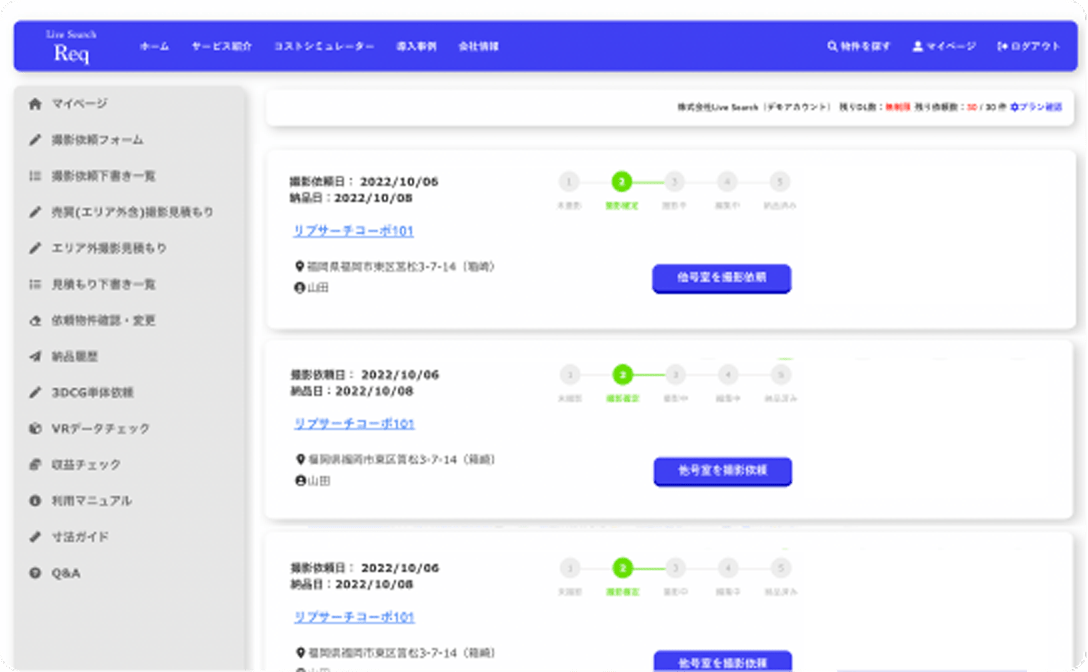Screen dimensions: 1088x672
Task: Click the gear icon next to プラン確認
Action: (x=1014, y=107)
